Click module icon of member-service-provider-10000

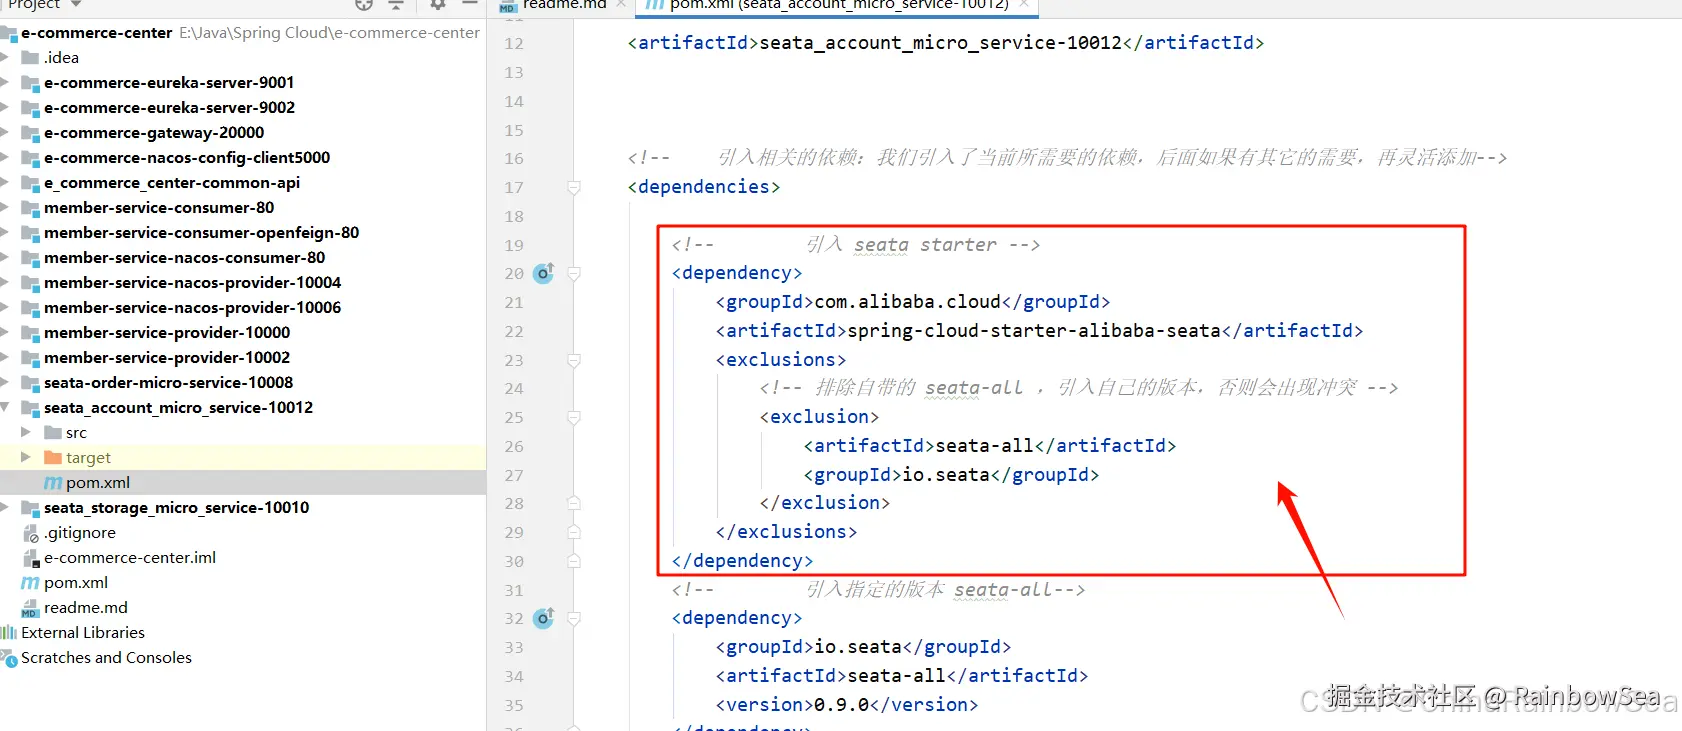click(31, 333)
